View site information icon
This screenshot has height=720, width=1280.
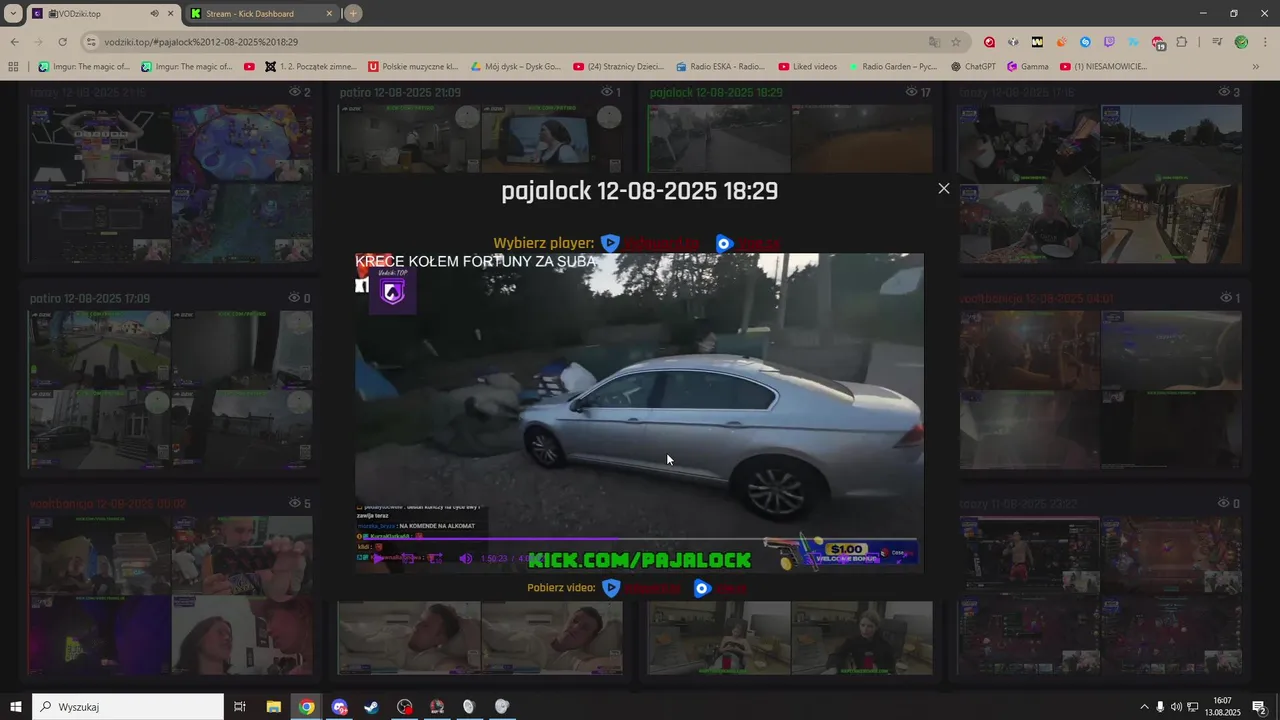(91, 42)
